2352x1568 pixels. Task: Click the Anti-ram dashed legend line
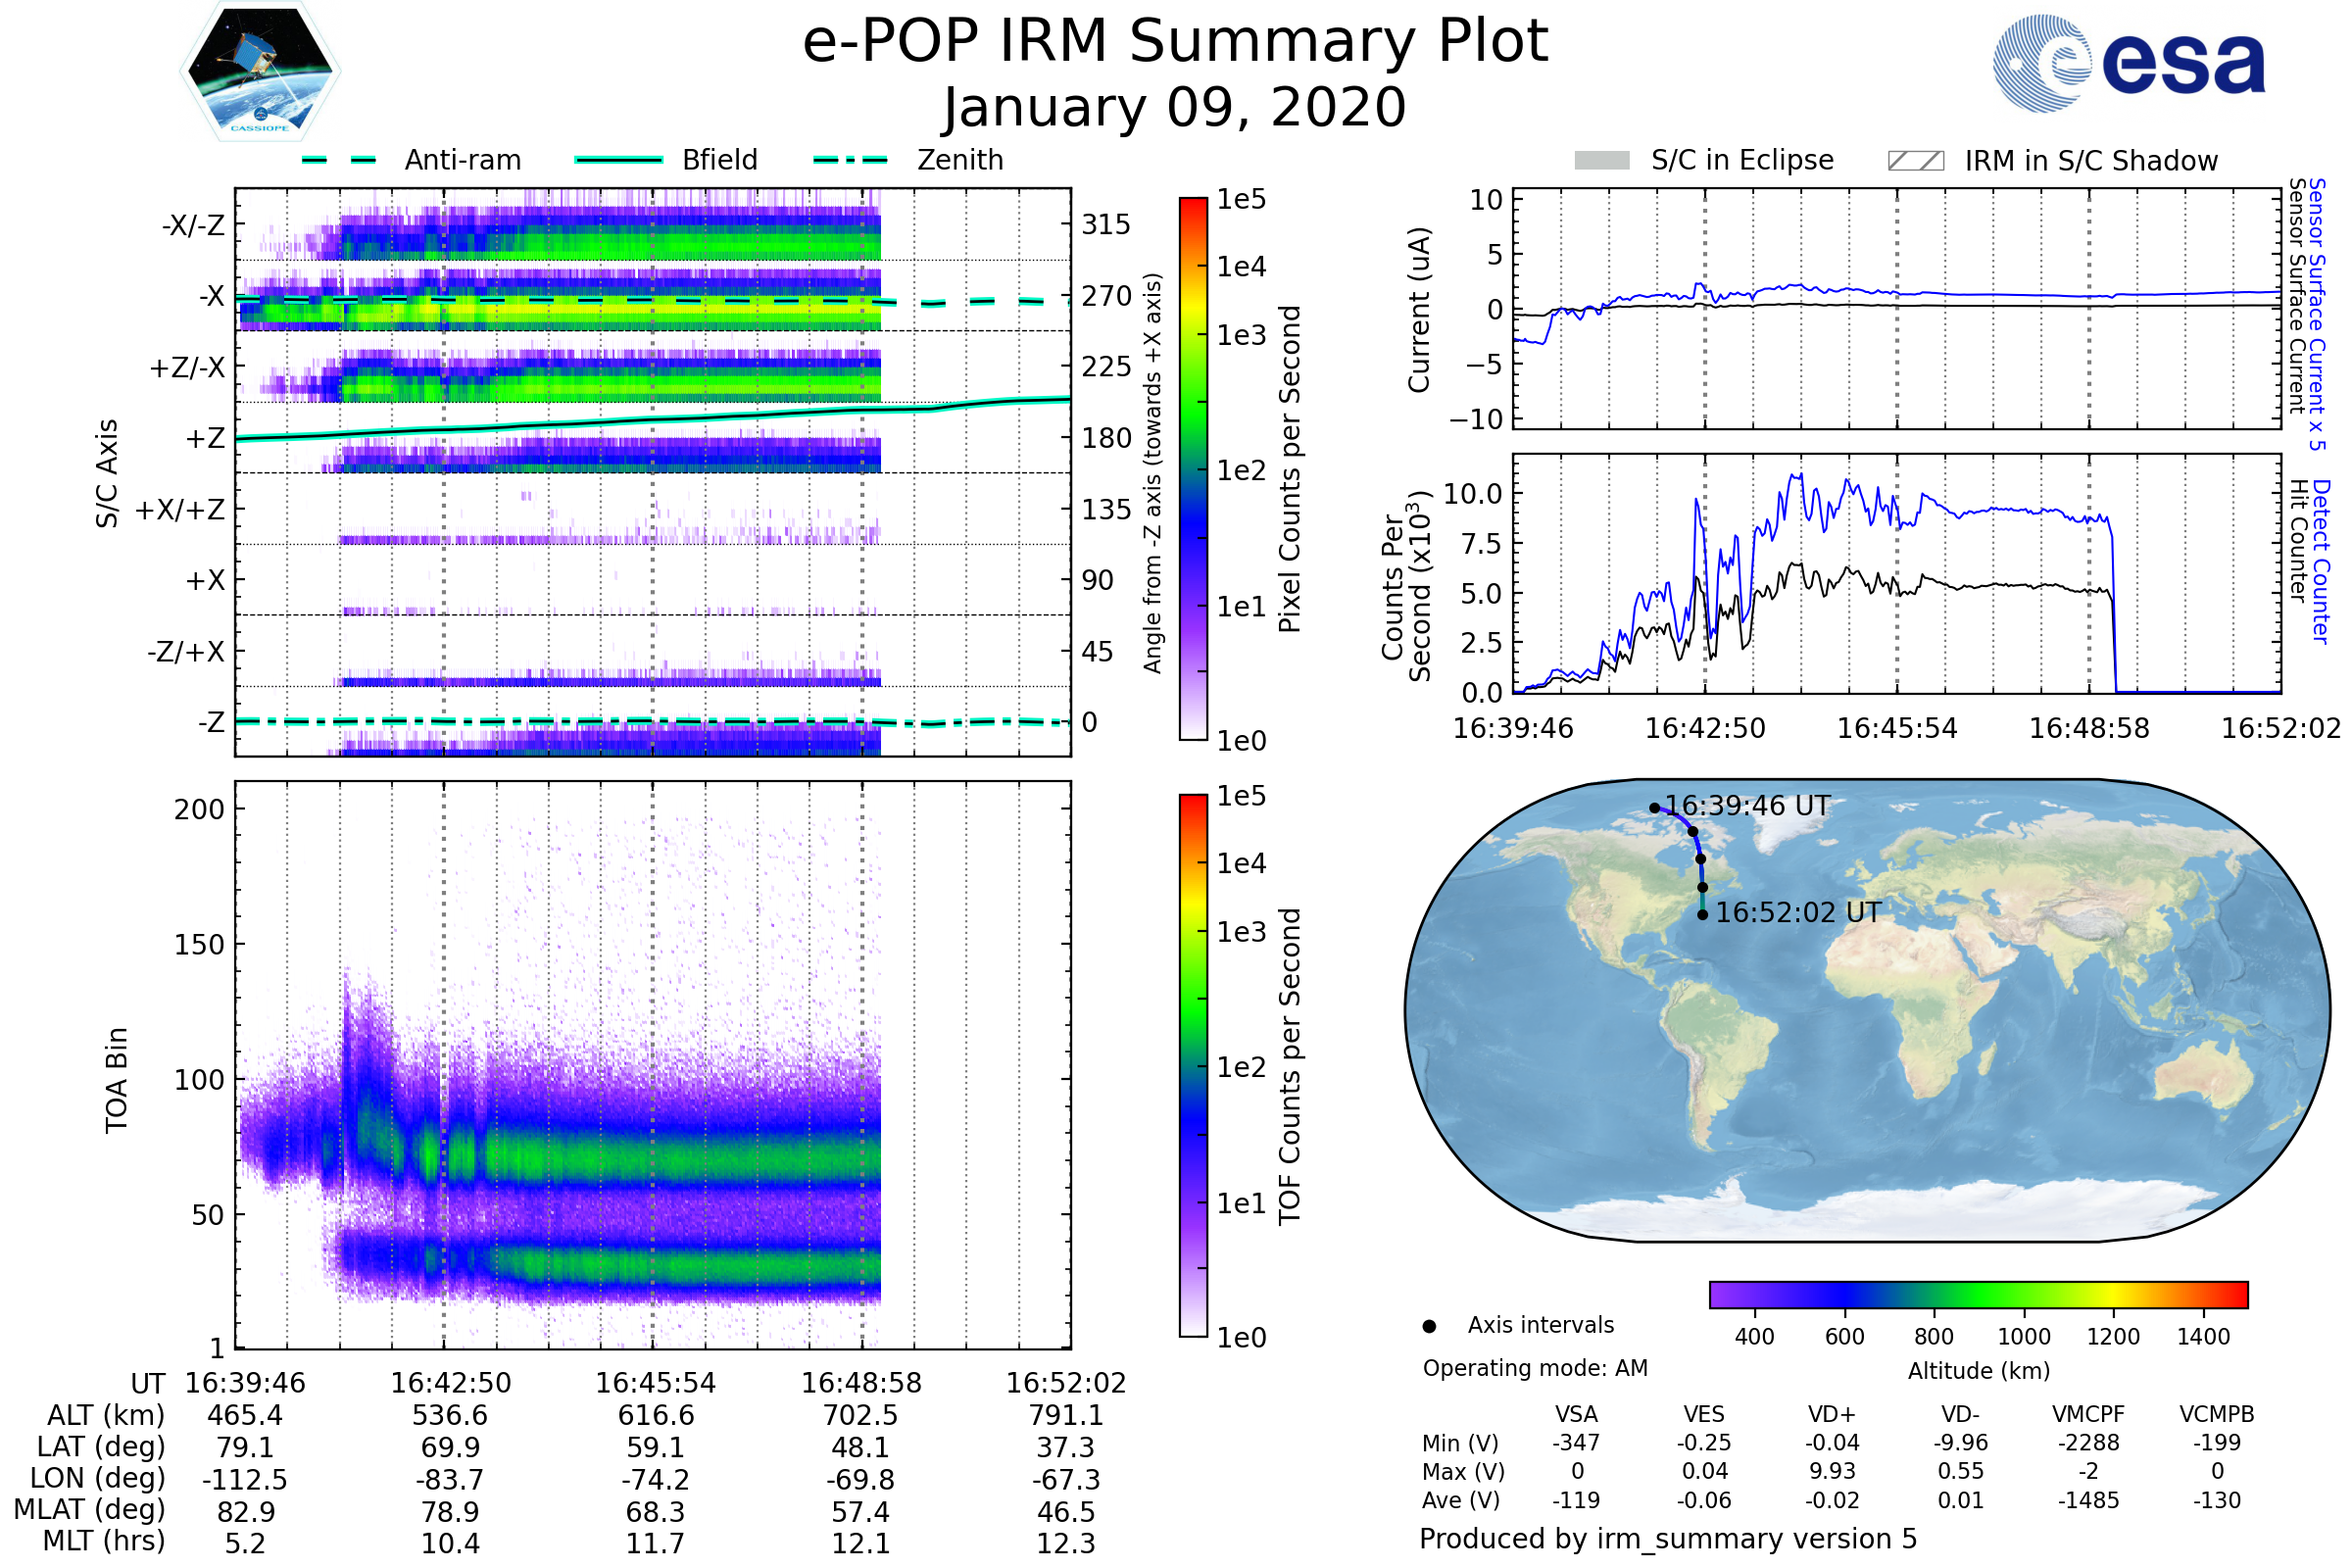click(x=339, y=160)
